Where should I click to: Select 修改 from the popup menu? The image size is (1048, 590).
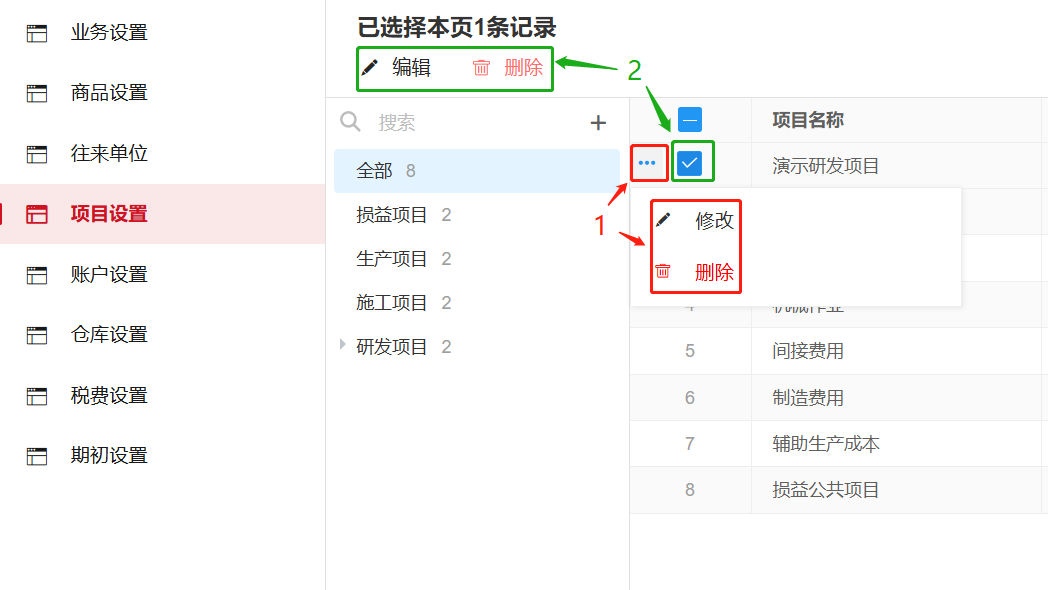(x=714, y=221)
